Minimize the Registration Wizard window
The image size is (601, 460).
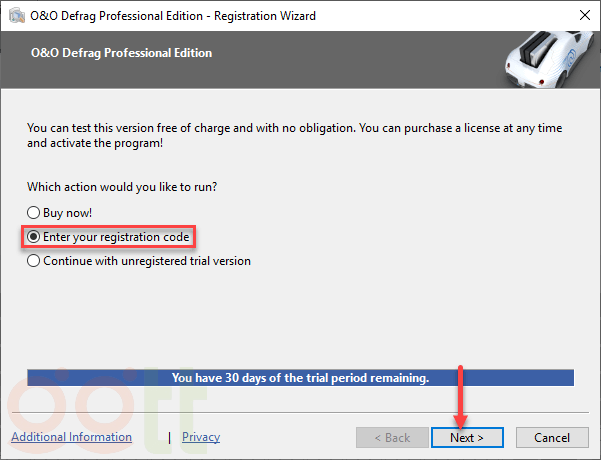[x=487, y=15]
